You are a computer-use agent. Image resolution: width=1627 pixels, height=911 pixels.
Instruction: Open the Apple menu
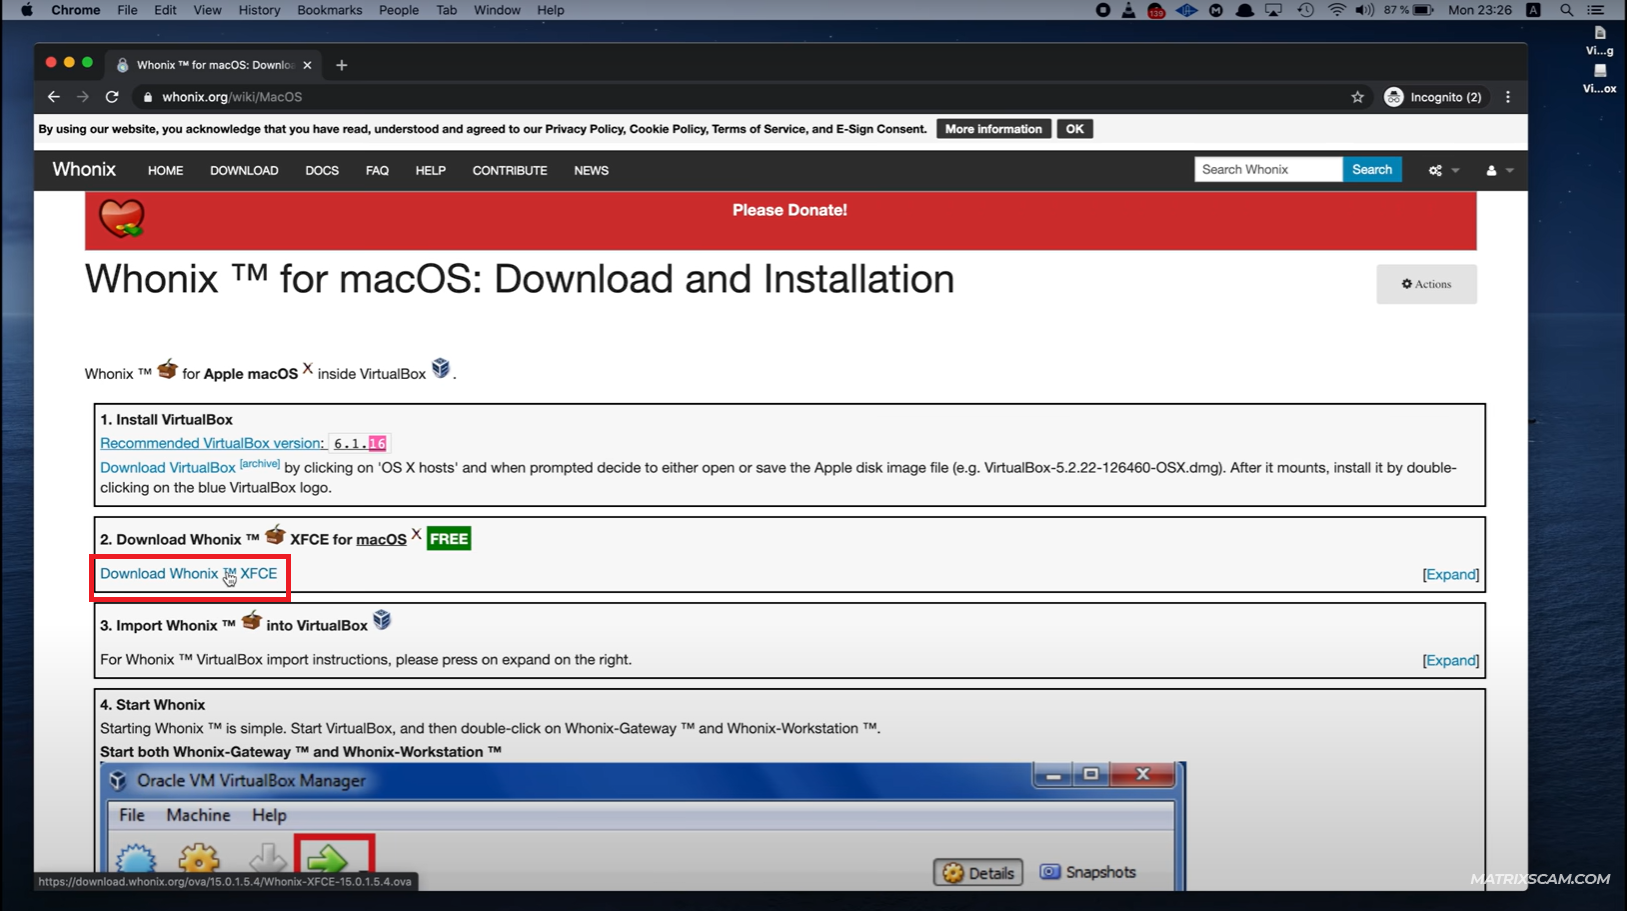[27, 10]
